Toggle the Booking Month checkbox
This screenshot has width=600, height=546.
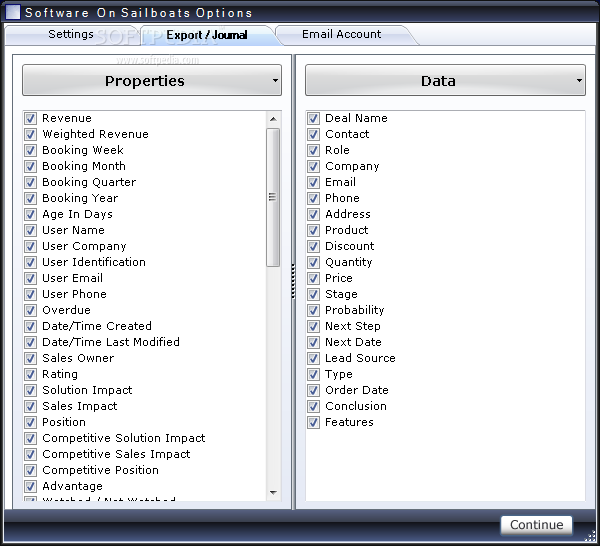[x=31, y=166]
